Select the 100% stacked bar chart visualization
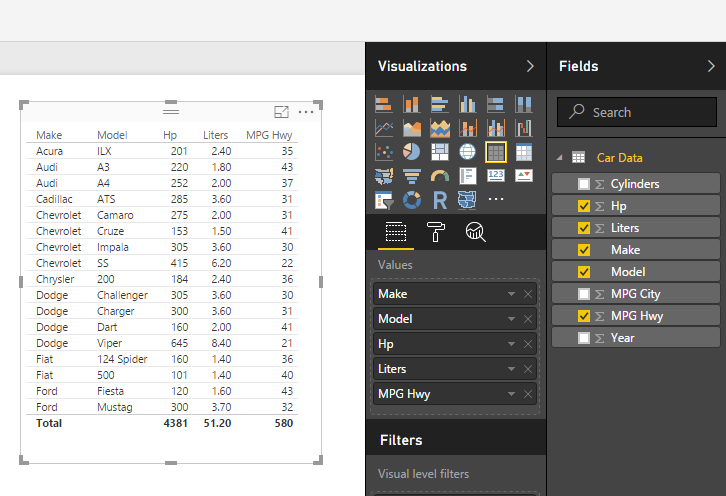 (x=495, y=104)
